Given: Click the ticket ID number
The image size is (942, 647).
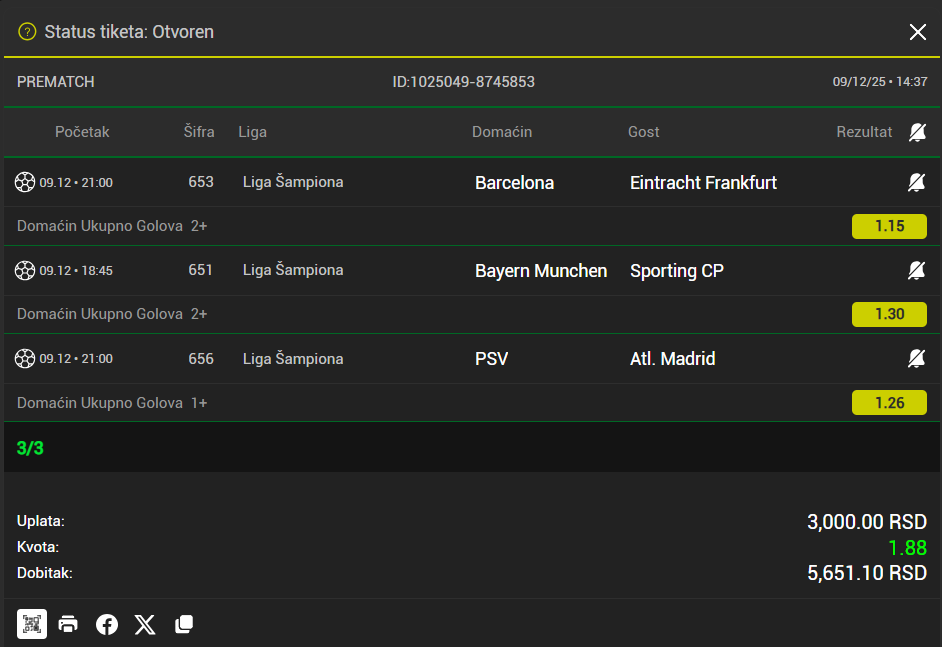Looking at the screenshot, I should coord(464,82).
